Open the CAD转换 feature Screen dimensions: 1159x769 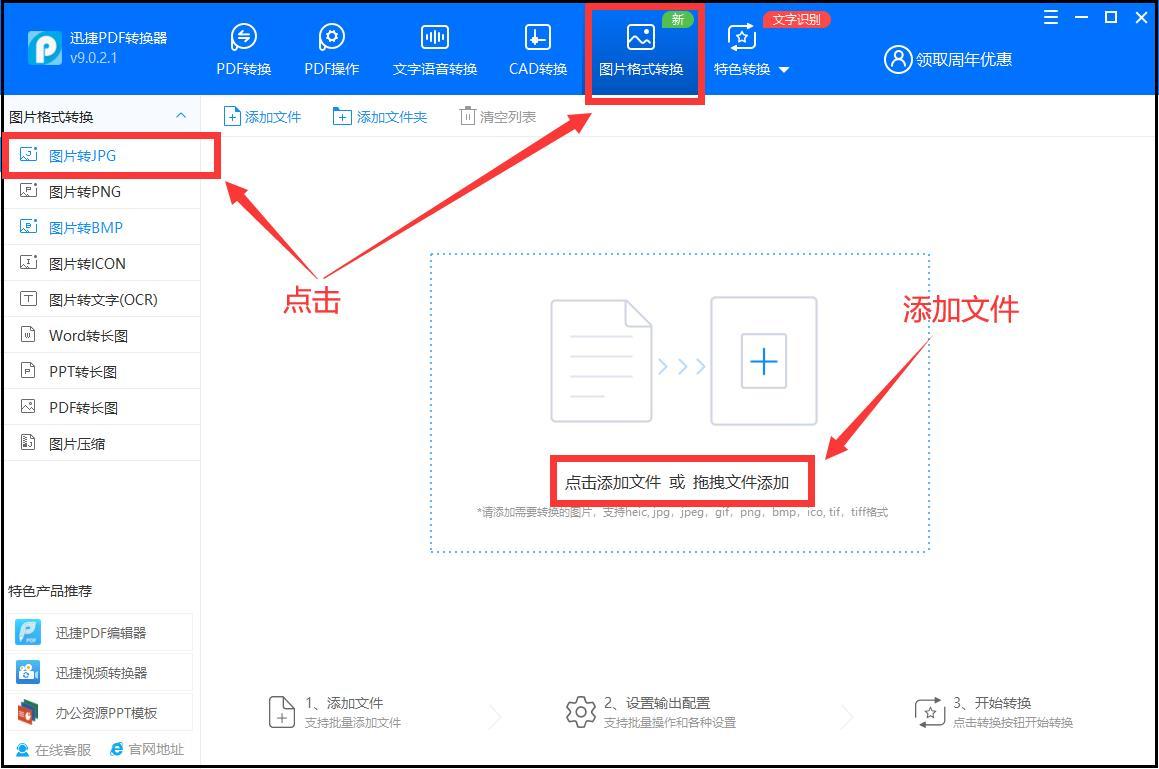point(536,45)
